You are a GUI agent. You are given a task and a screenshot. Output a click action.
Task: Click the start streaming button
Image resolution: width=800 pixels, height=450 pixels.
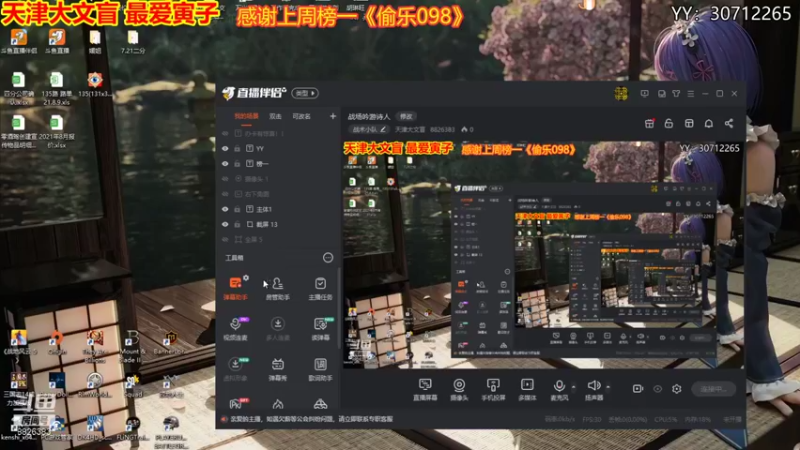point(713,389)
